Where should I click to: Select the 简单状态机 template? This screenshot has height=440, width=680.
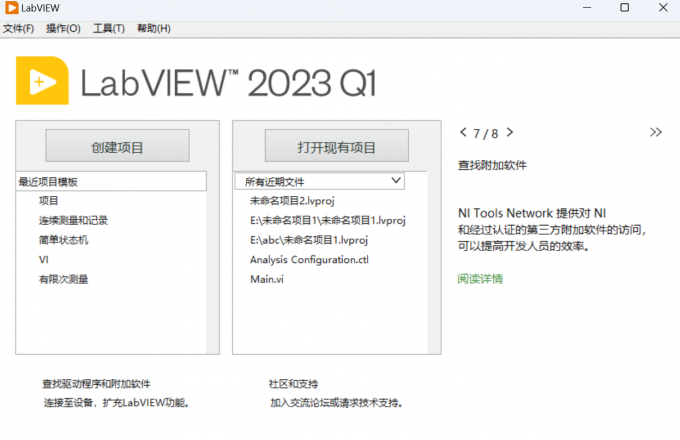point(63,240)
